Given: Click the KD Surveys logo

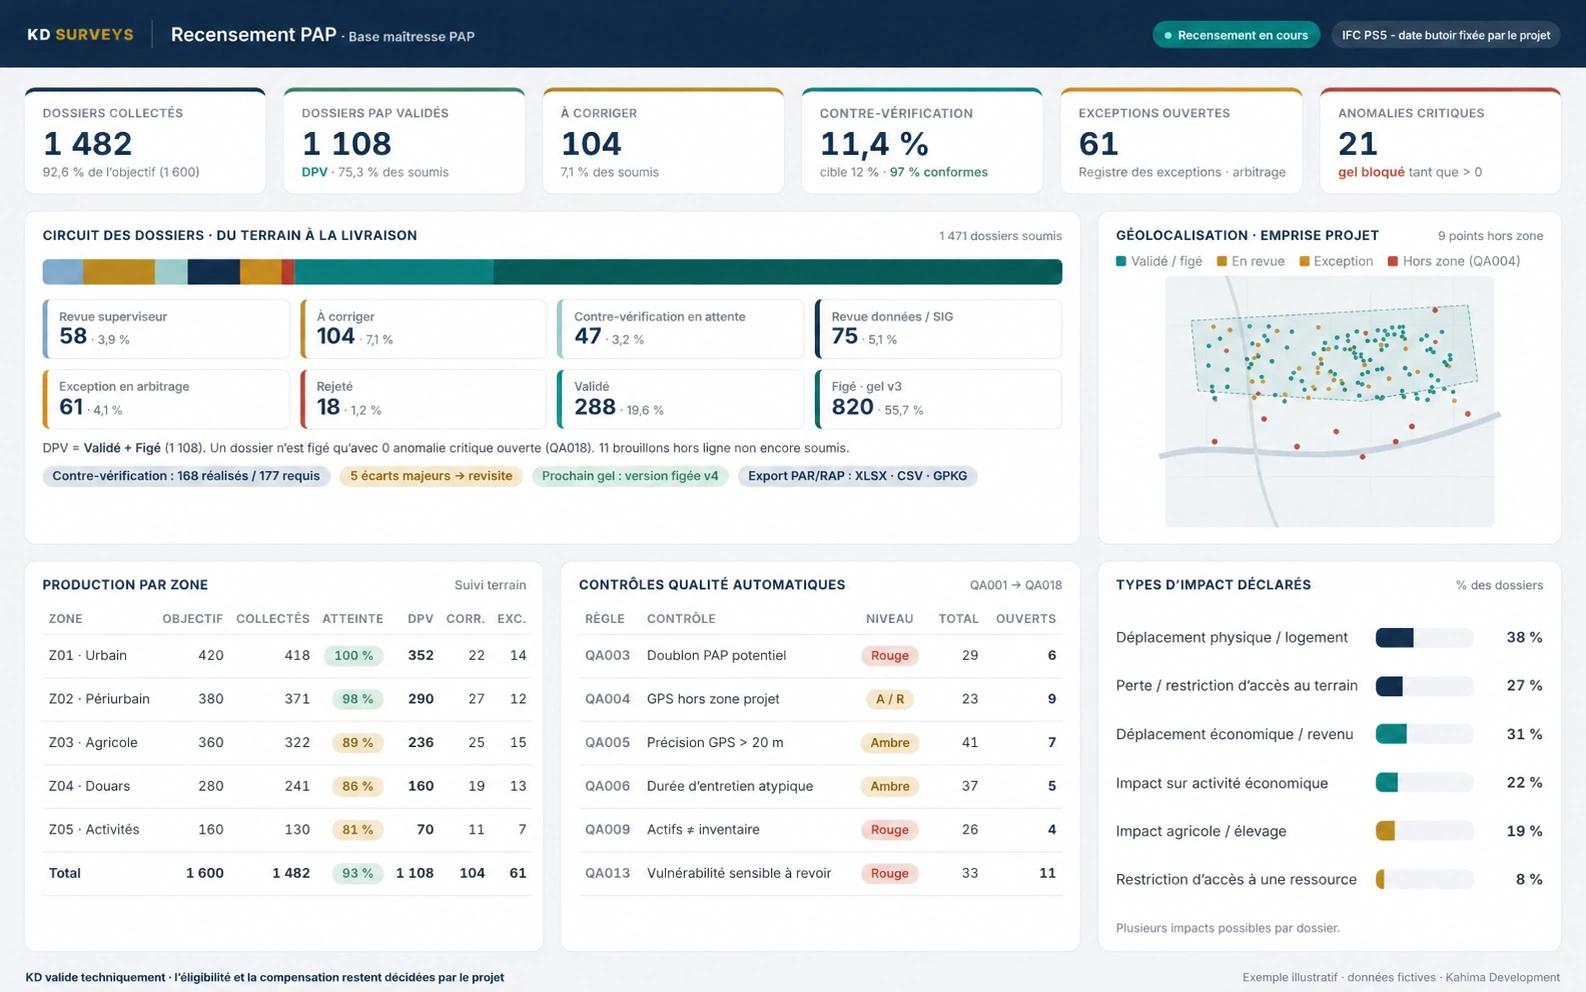Looking at the screenshot, I should point(80,34).
